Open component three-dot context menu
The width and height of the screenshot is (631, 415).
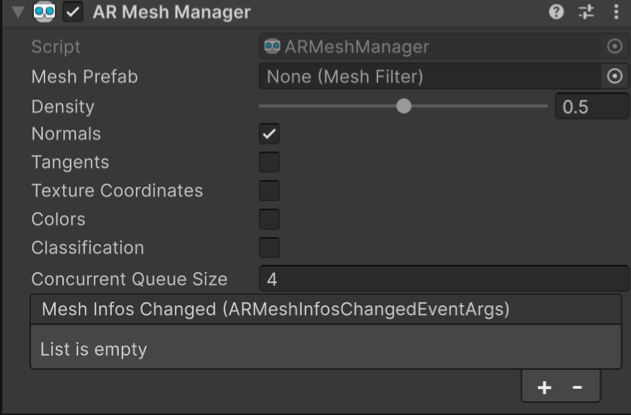point(616,13)
